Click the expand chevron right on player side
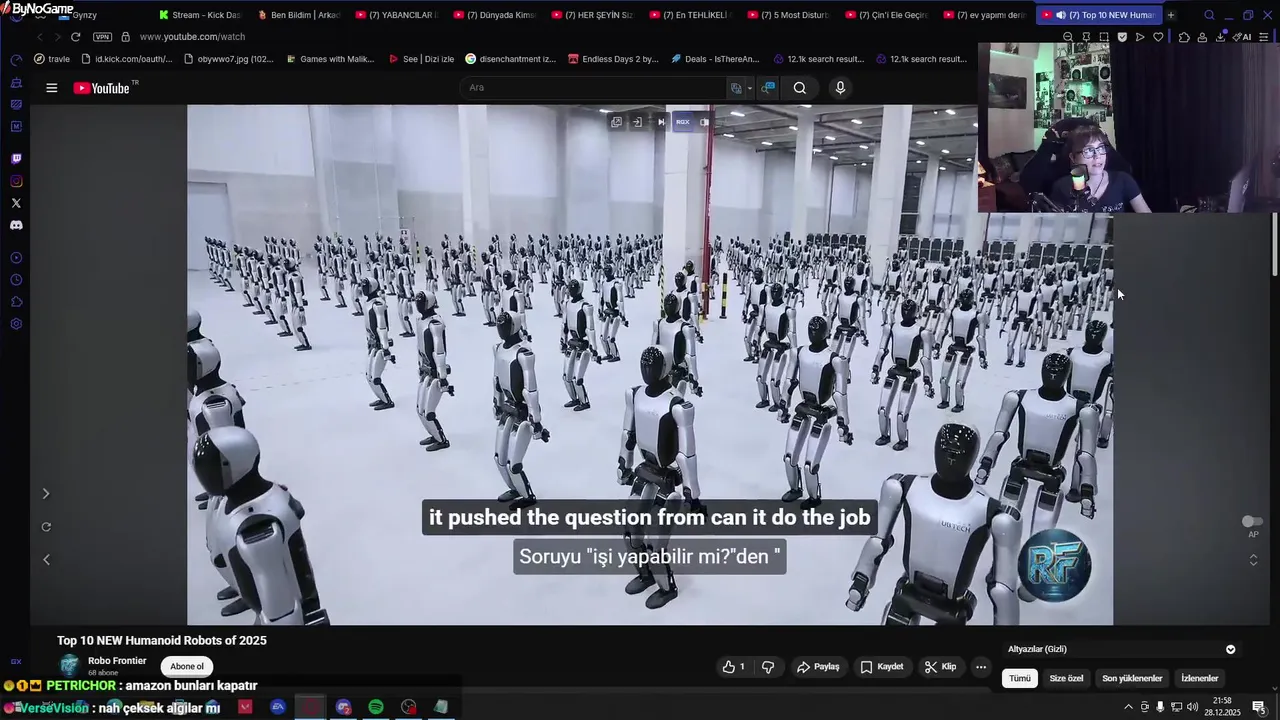The image size is (1280, 720). point(45,494)
